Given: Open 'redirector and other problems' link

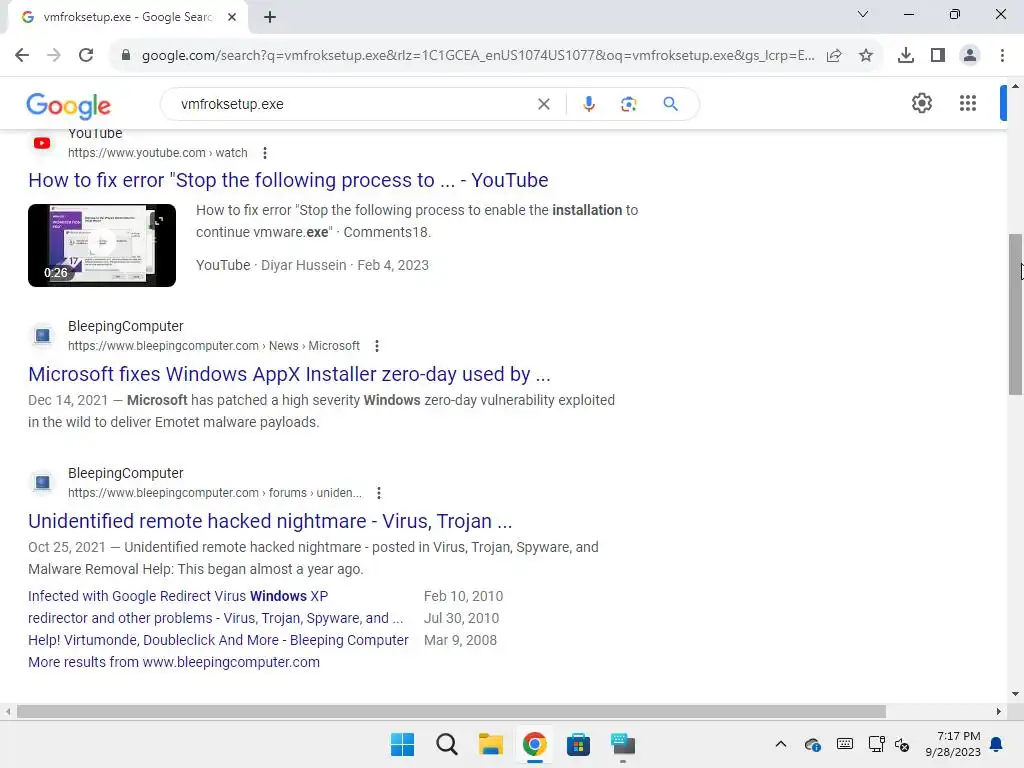Looking at the screenshot, I should click(216, 618).
